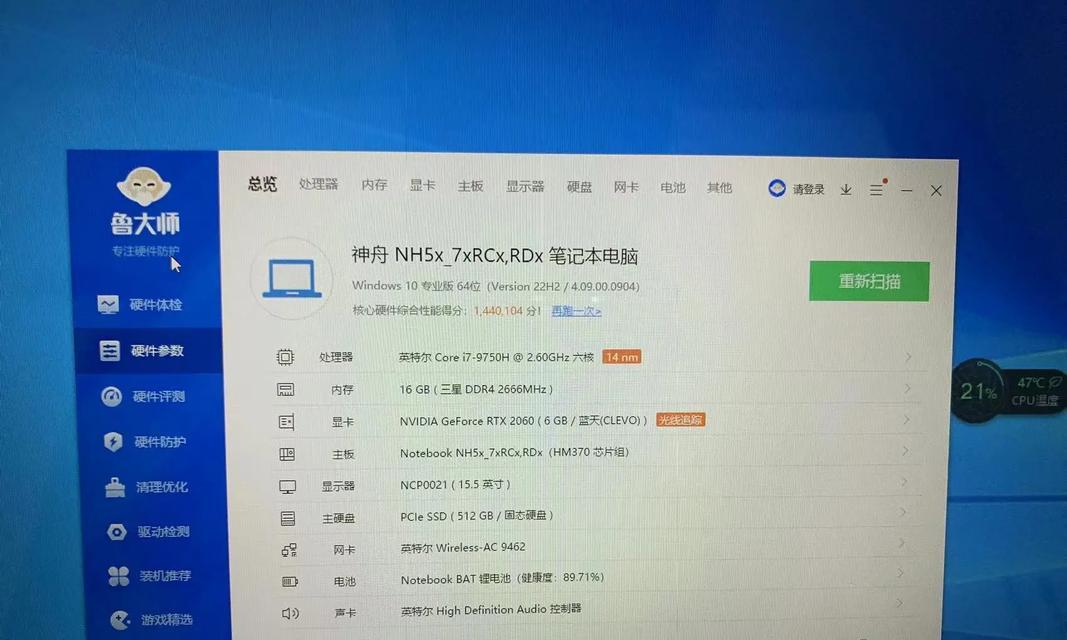
Task: Click the 光线追踪 badge
Action: tap(680, 420)
